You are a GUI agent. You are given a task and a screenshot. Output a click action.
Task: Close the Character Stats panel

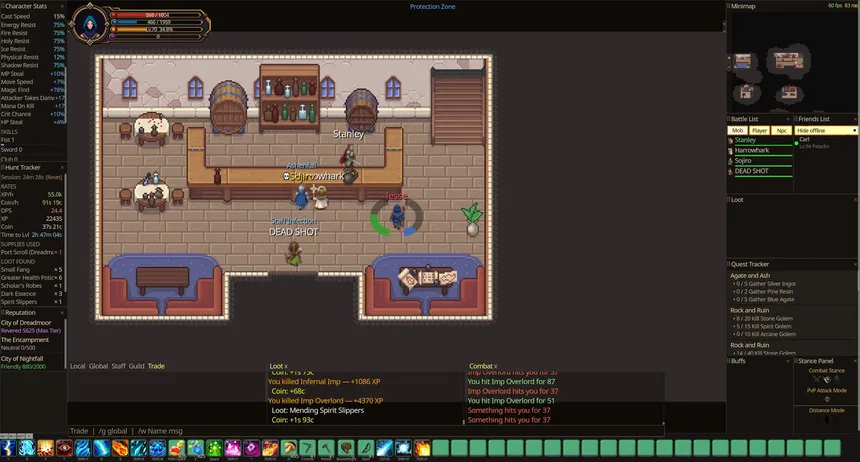62,6
